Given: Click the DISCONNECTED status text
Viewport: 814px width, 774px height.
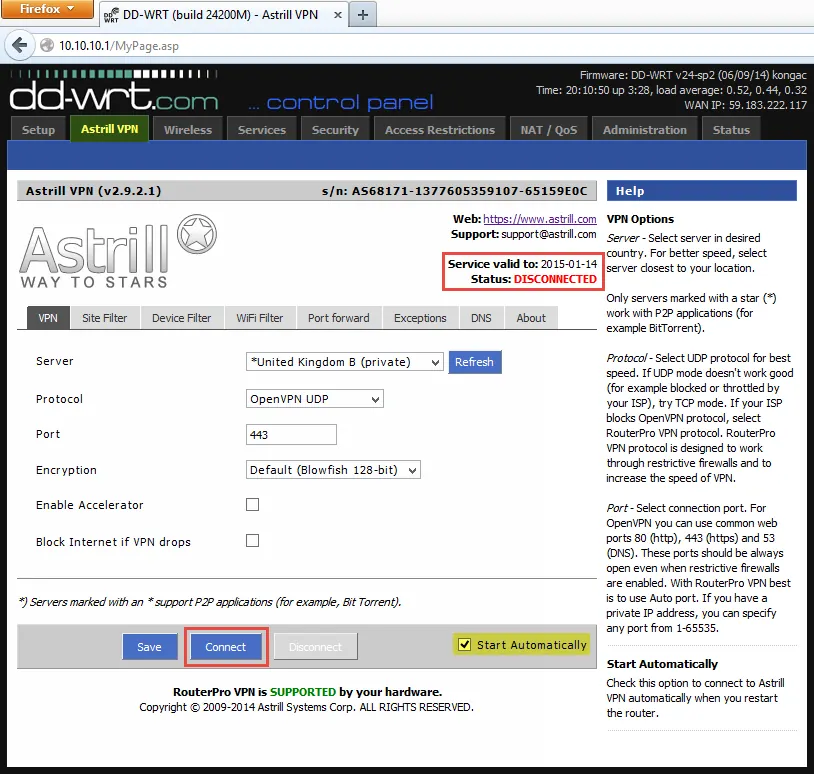Looking at the screenshot, I should click(555, 279).
